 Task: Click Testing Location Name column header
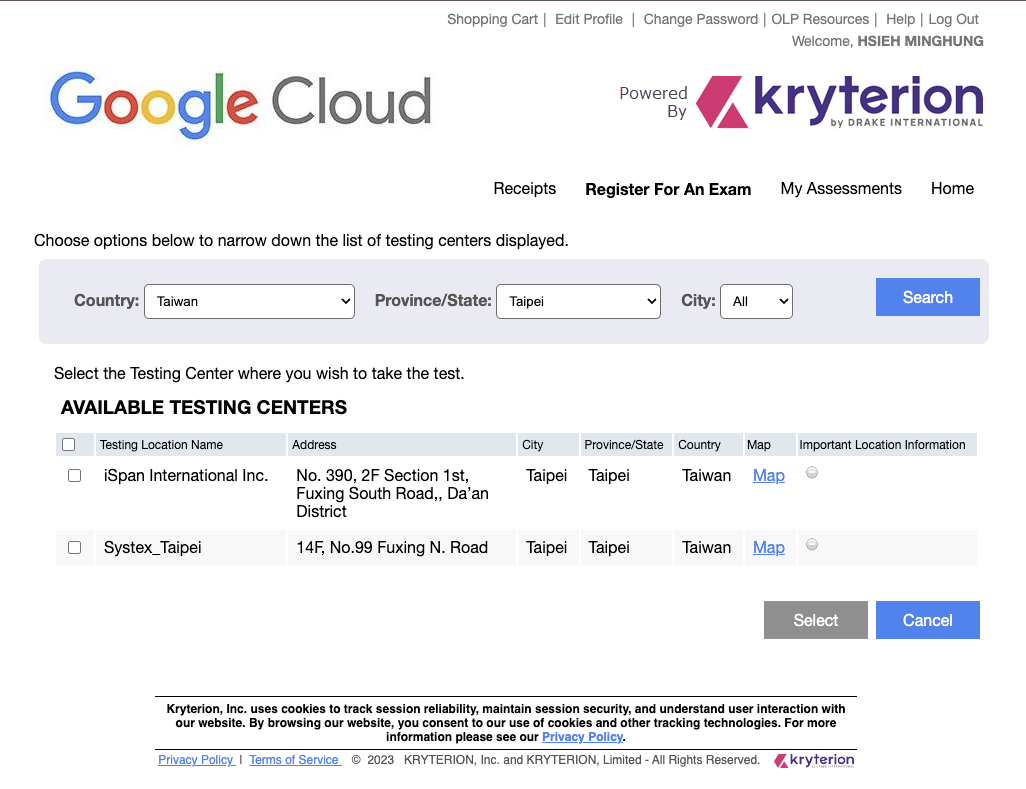(x=190, y=445)
